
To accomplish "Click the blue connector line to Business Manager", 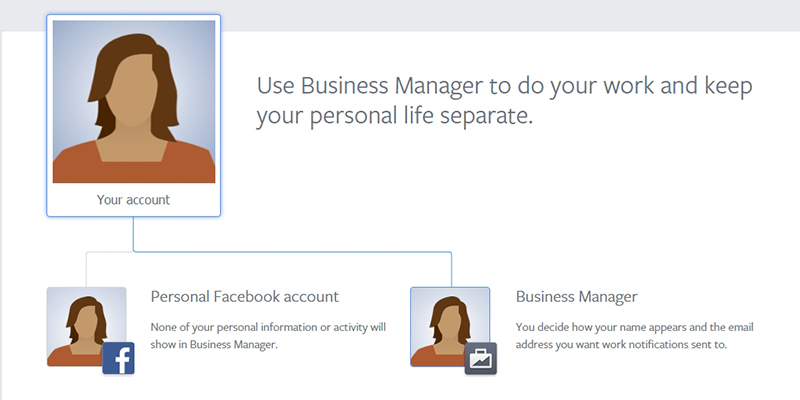I will (292, 252).
